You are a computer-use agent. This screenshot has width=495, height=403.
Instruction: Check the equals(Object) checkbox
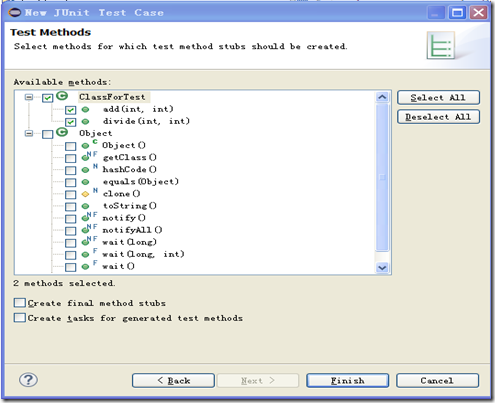(x=70, y=182)
